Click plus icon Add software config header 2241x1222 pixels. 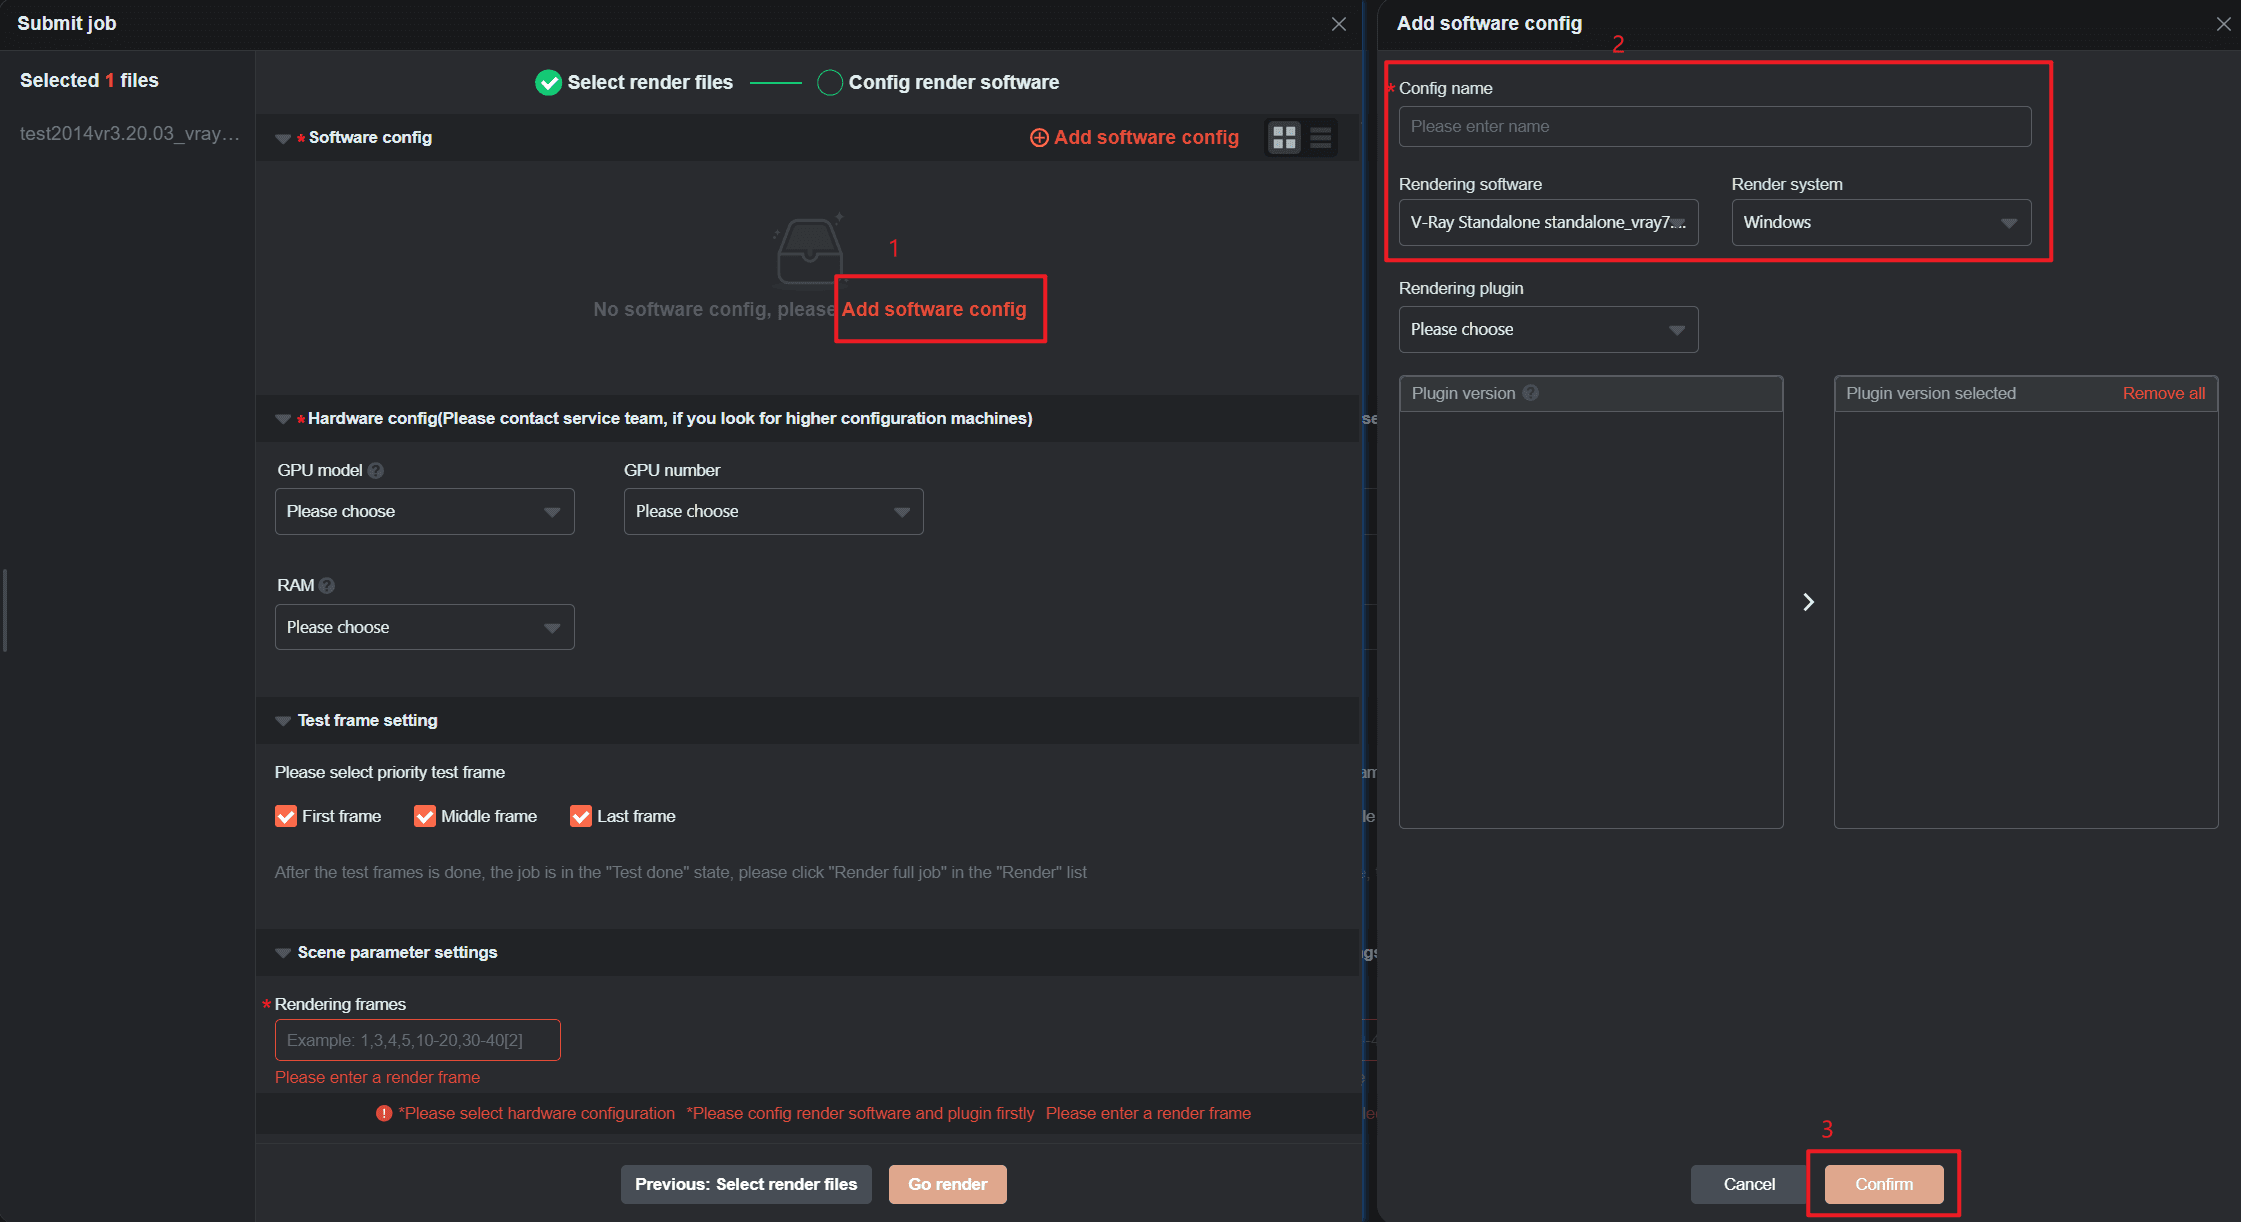[x=1039, y=138]
